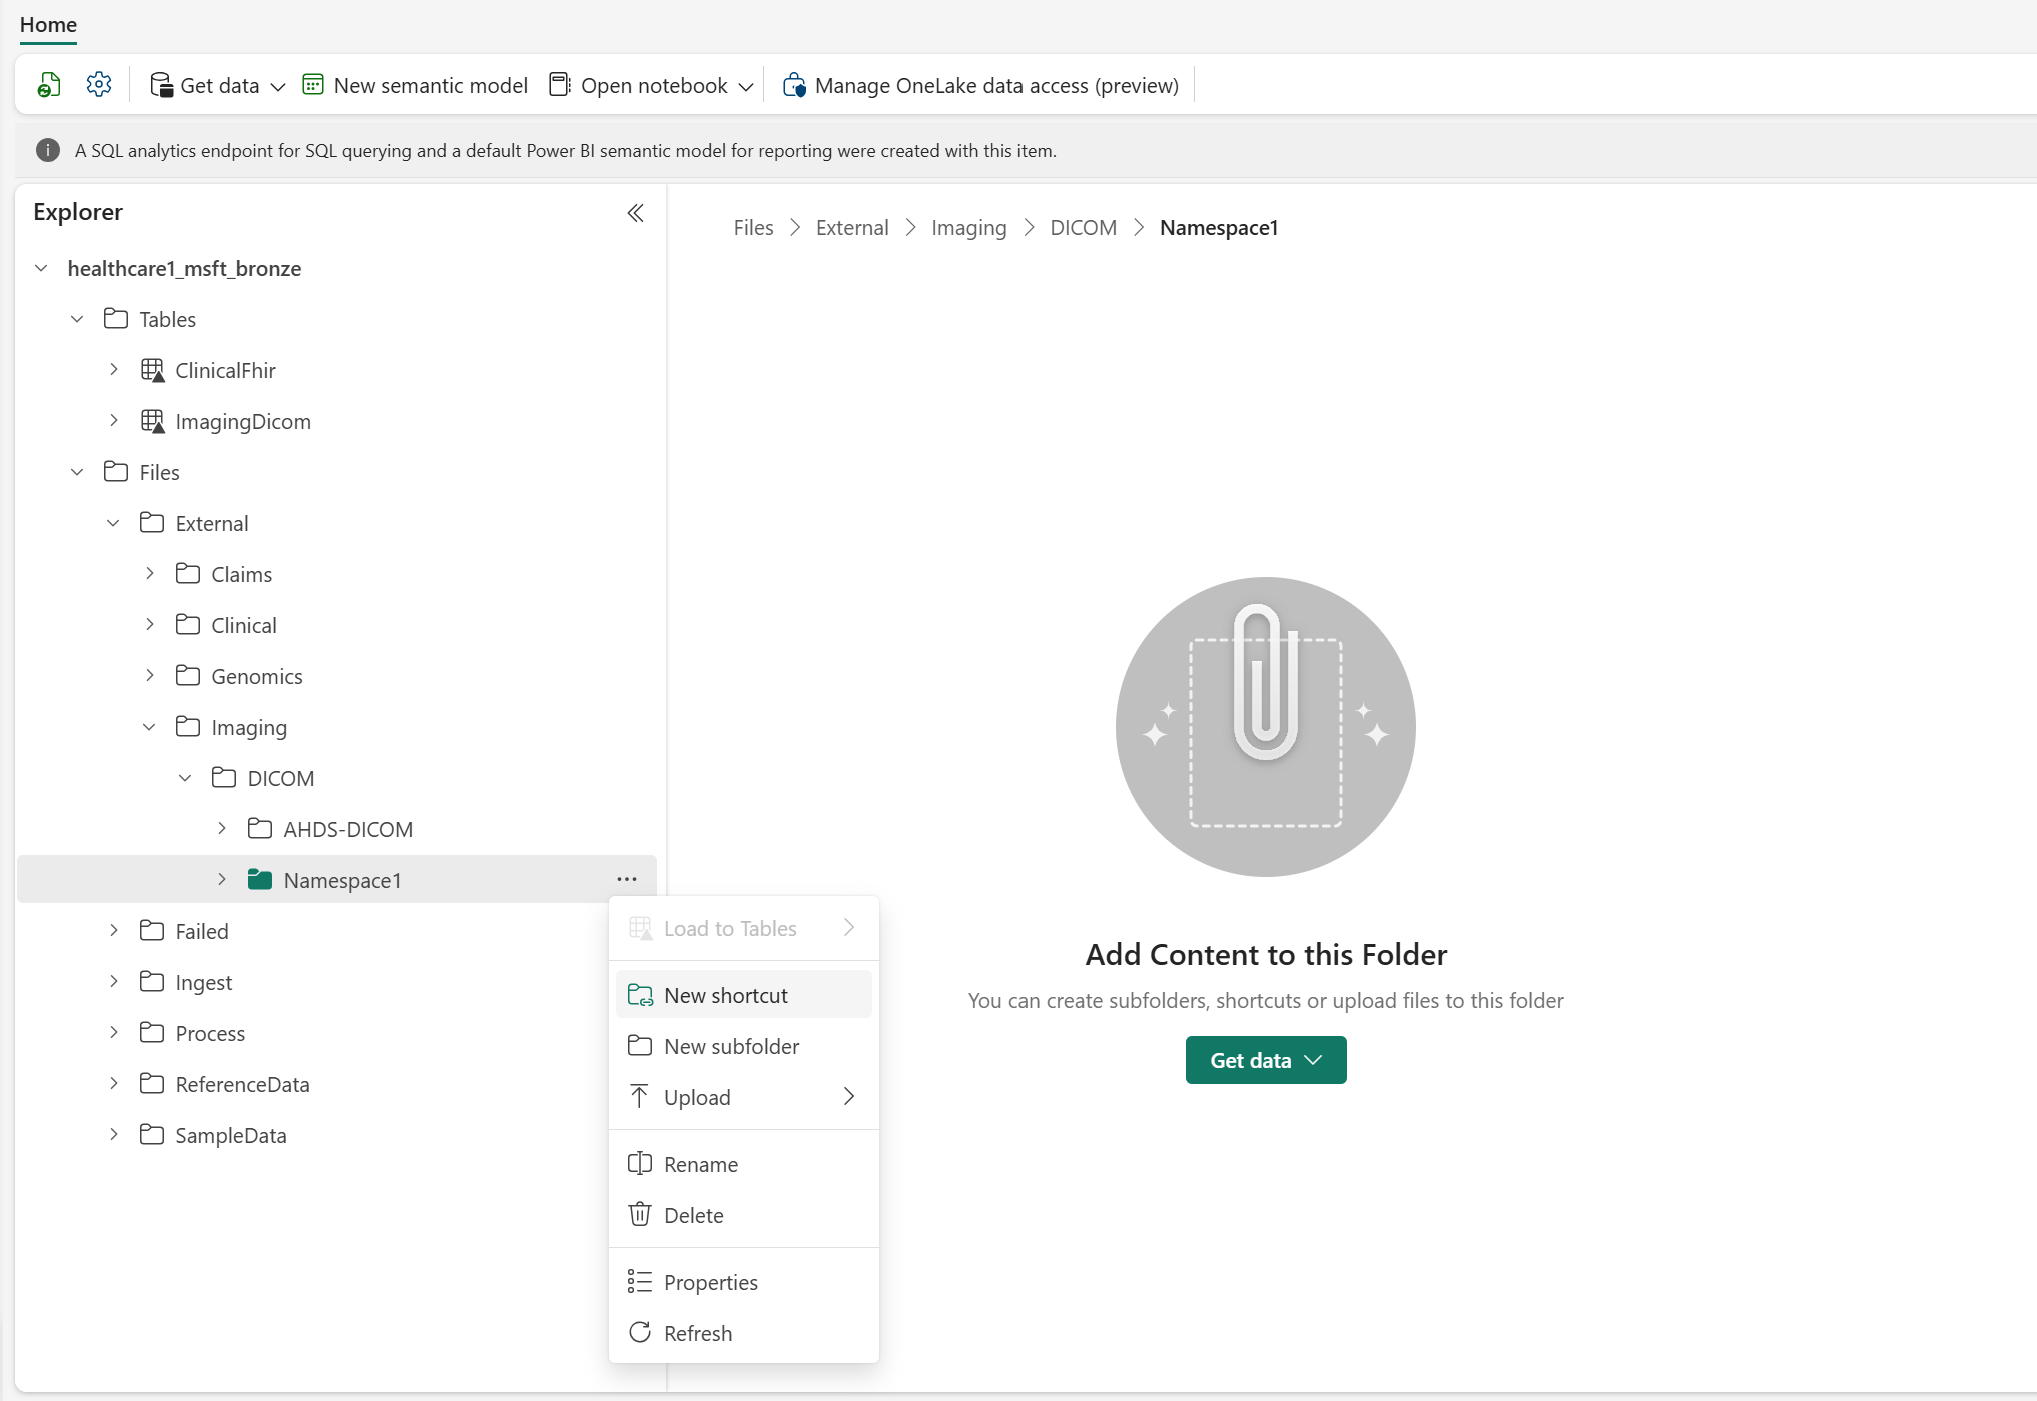Click the refresh lakehouse icon in toolbar
The image size is (2037, 1401).
coord(49,85)
